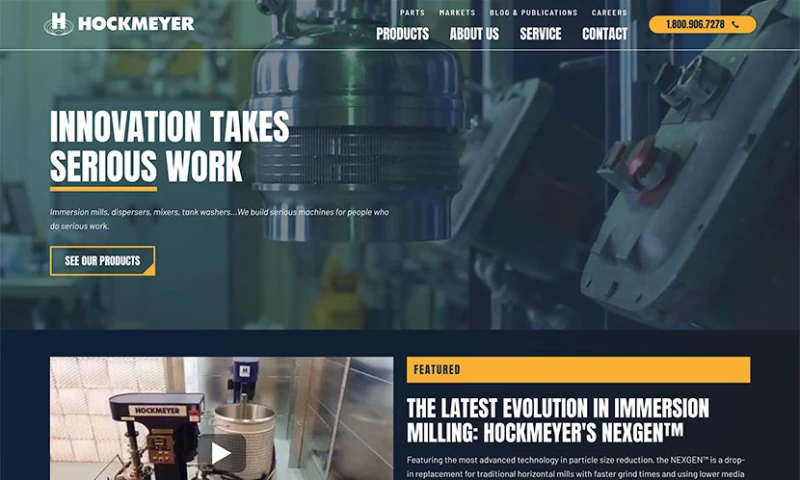Open the Service menu

pyautogui.click(x=540, y=34)
